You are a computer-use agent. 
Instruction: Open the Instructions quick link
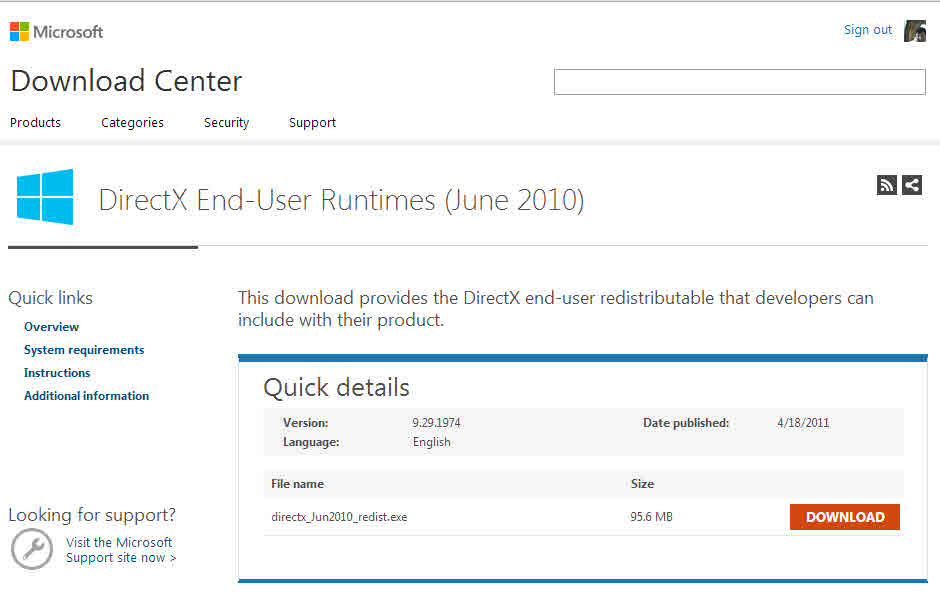coord(57,373)
